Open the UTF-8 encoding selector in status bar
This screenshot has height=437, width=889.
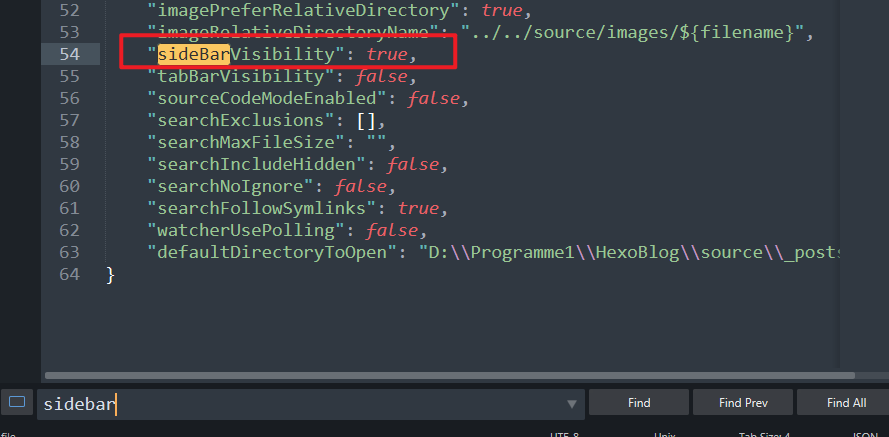coord(564,434)
